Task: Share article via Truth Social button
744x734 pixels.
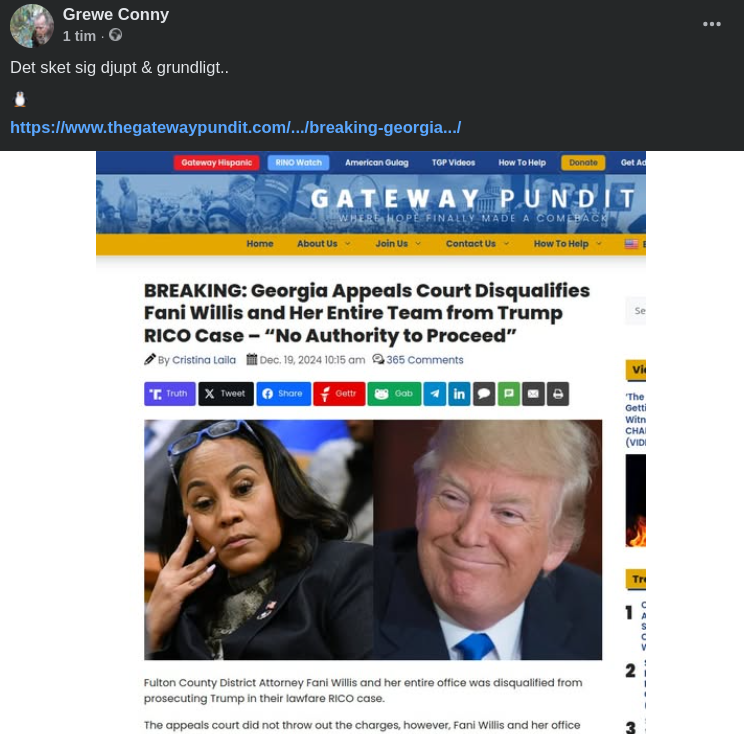Action: pos(169,394)
